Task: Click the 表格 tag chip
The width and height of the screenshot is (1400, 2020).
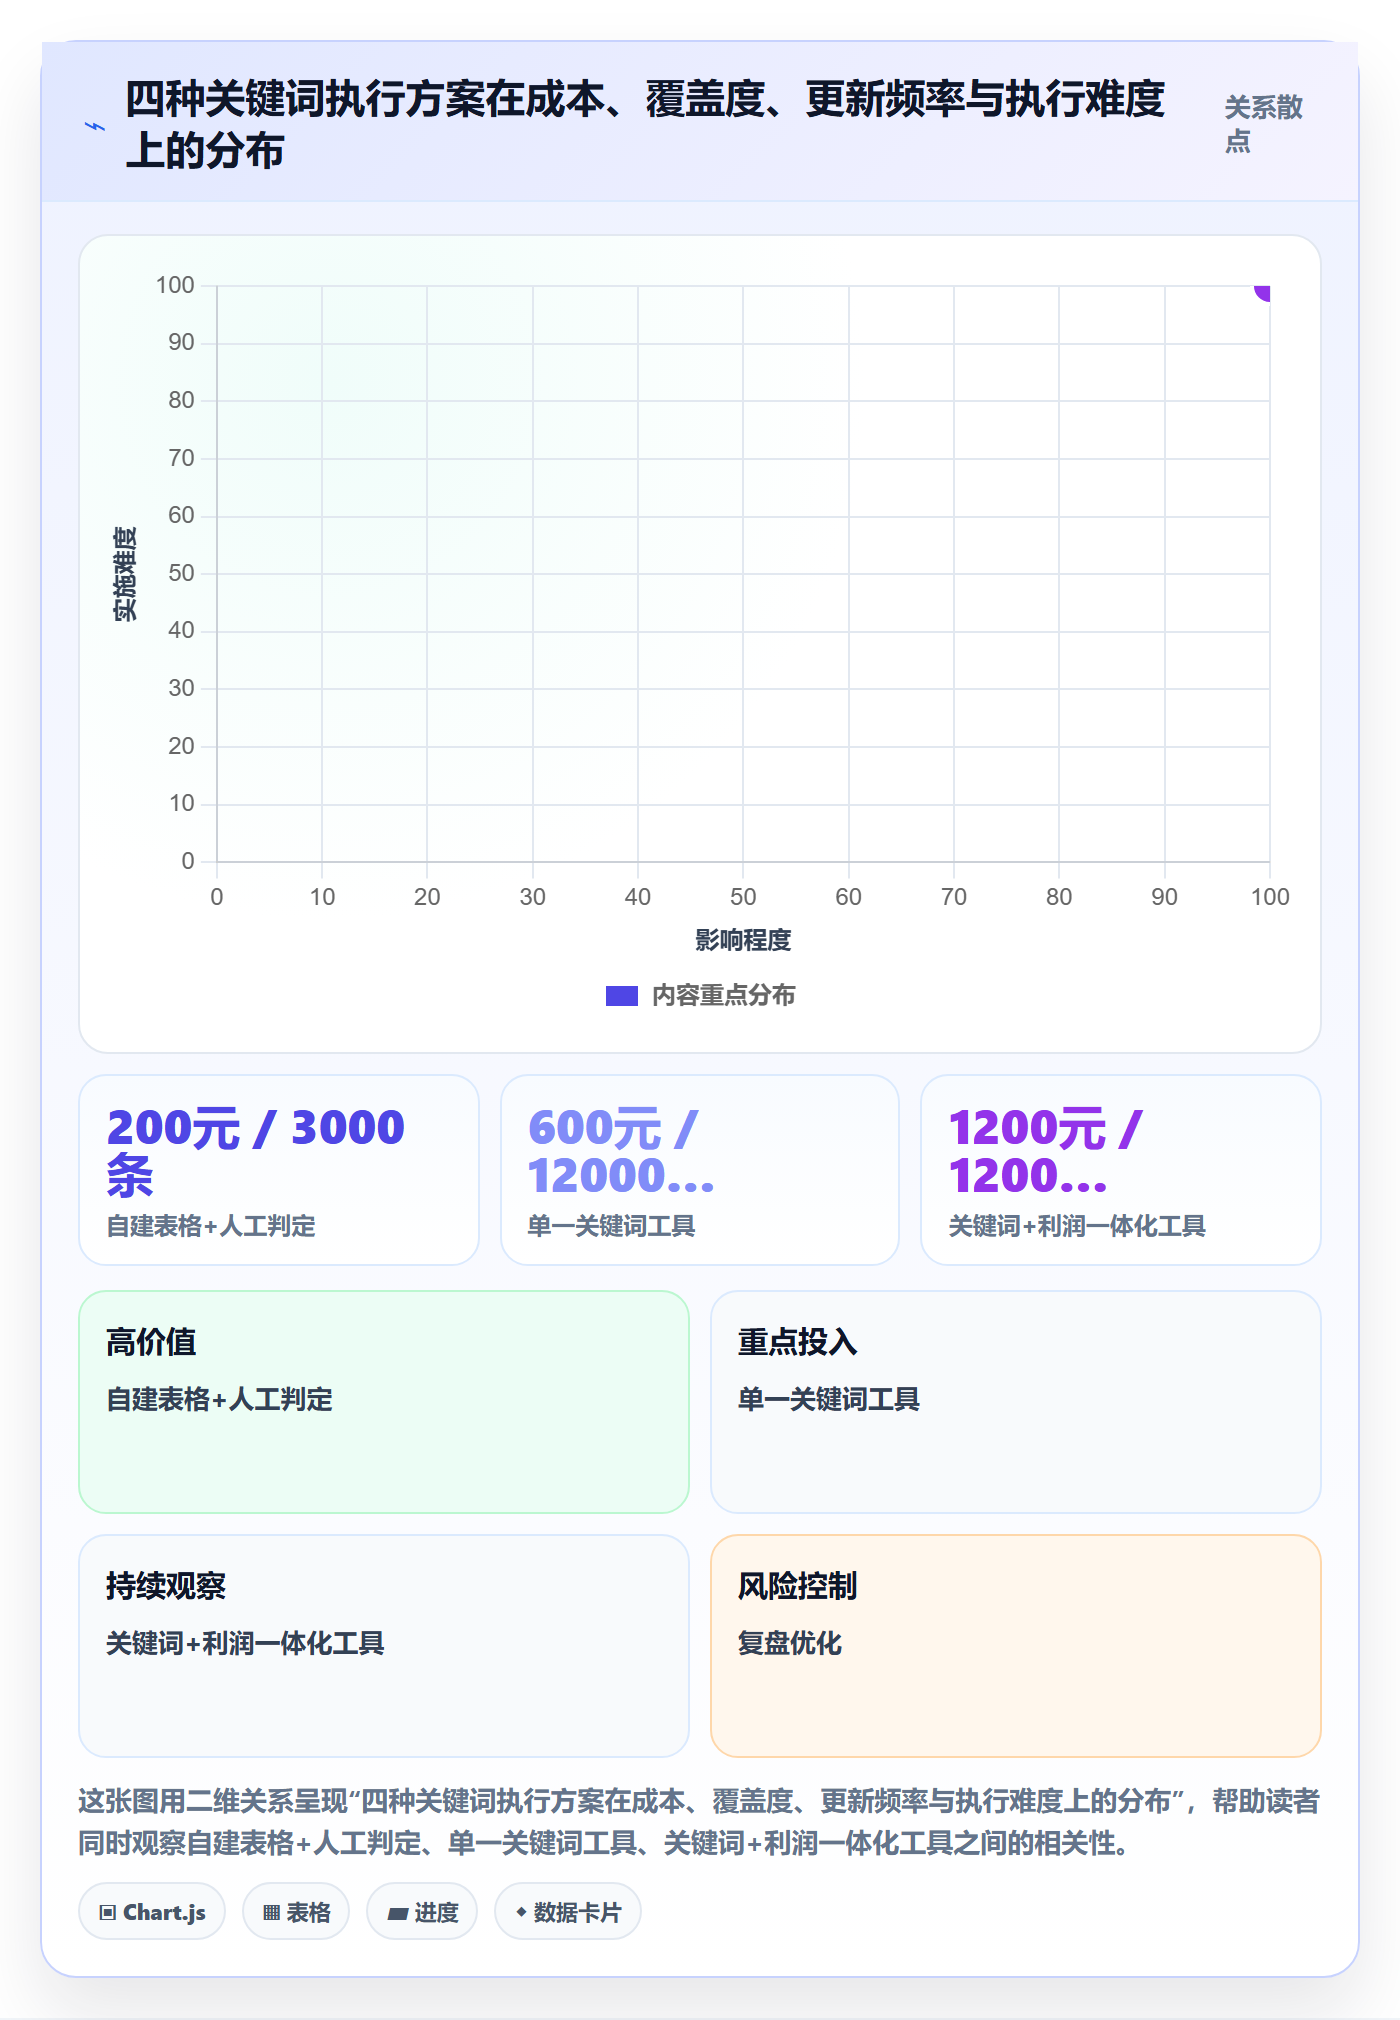Action: 296,1912
